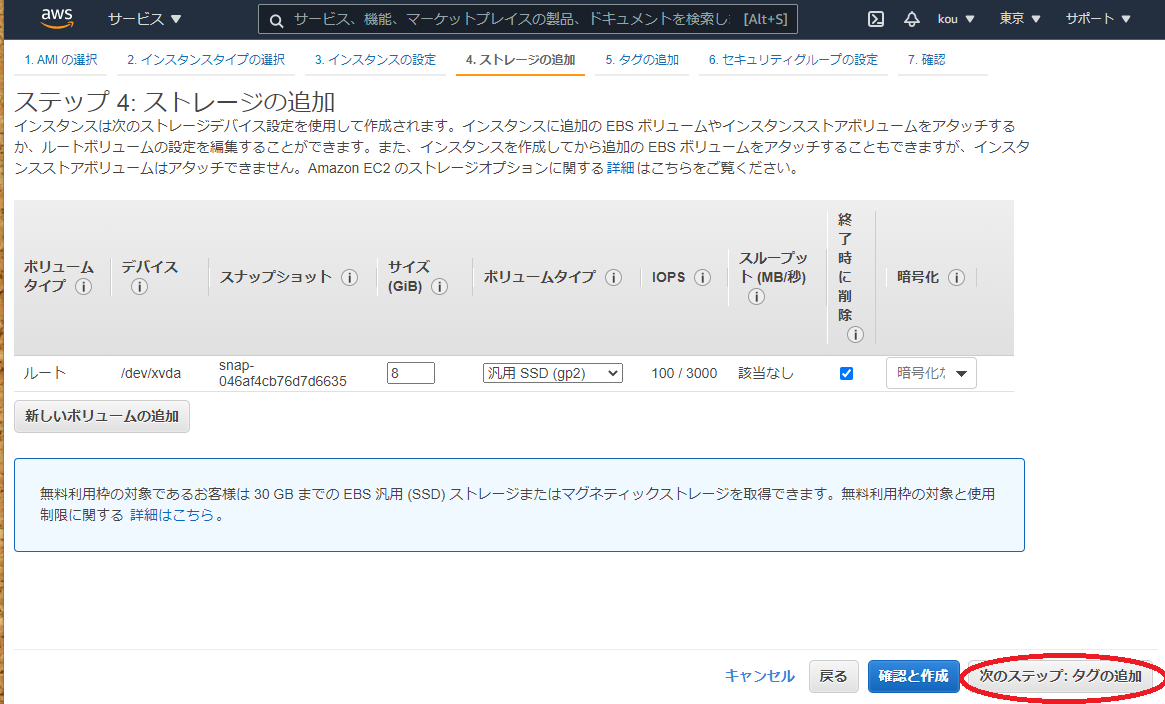
Task: Uncheck 終了時に削除 for the root volume
Action: [x=846, y=372]
